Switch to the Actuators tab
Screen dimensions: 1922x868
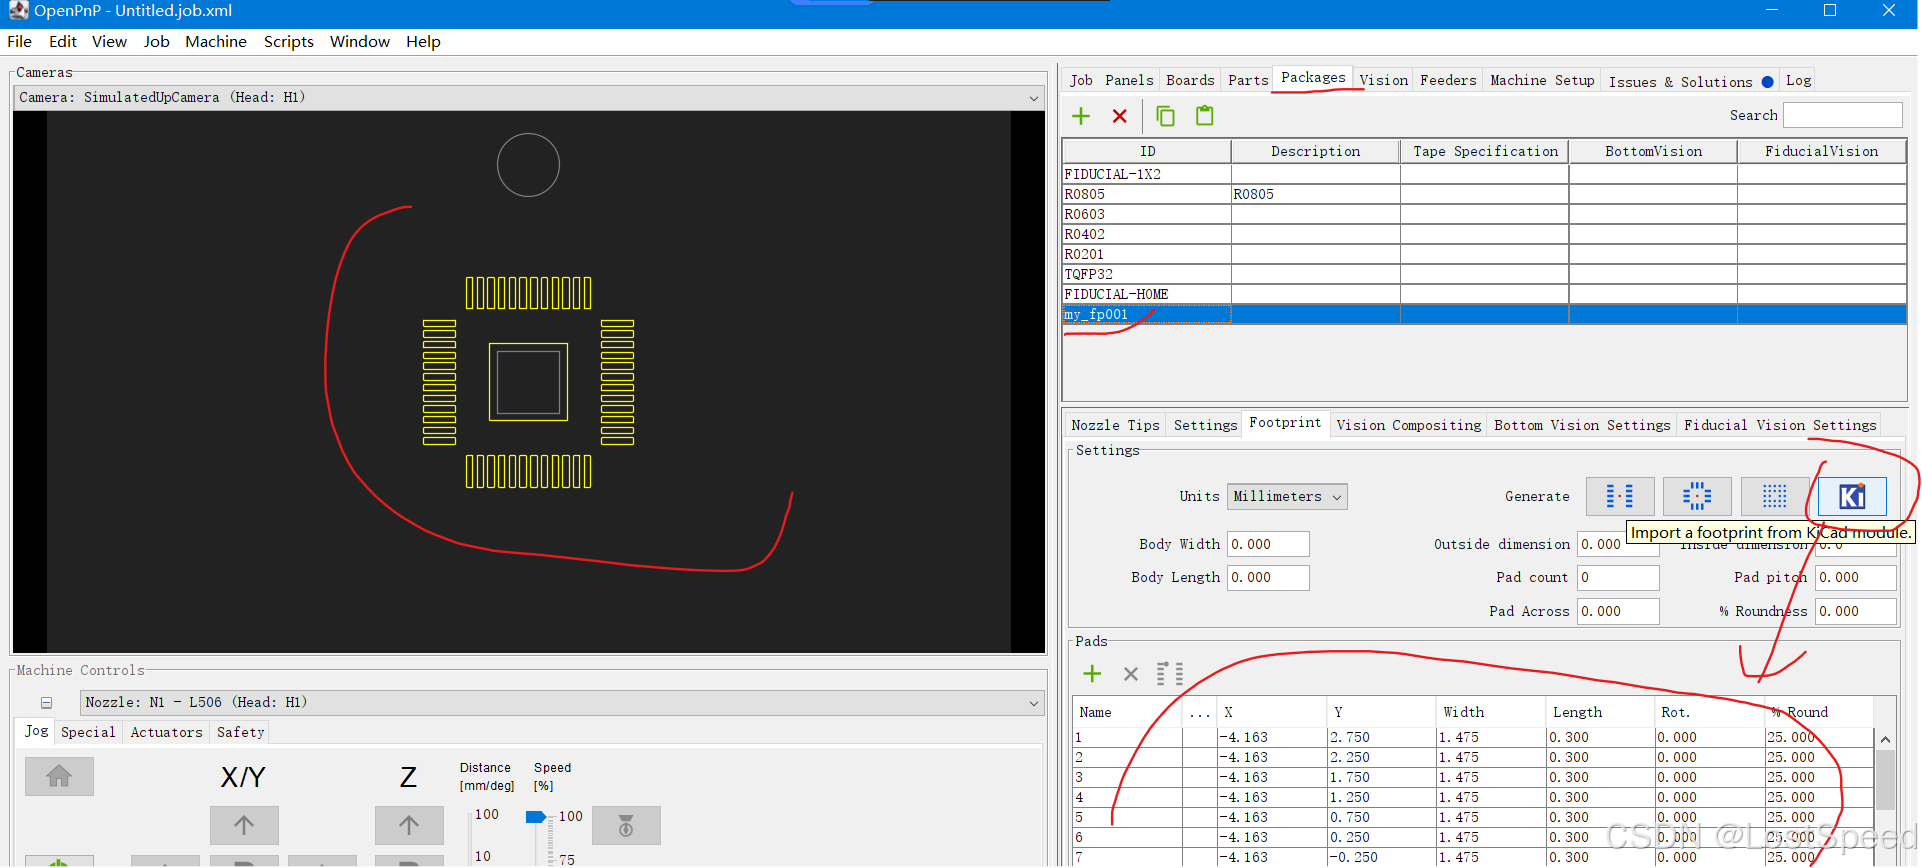pyautogui.click(x=166, y=732)
